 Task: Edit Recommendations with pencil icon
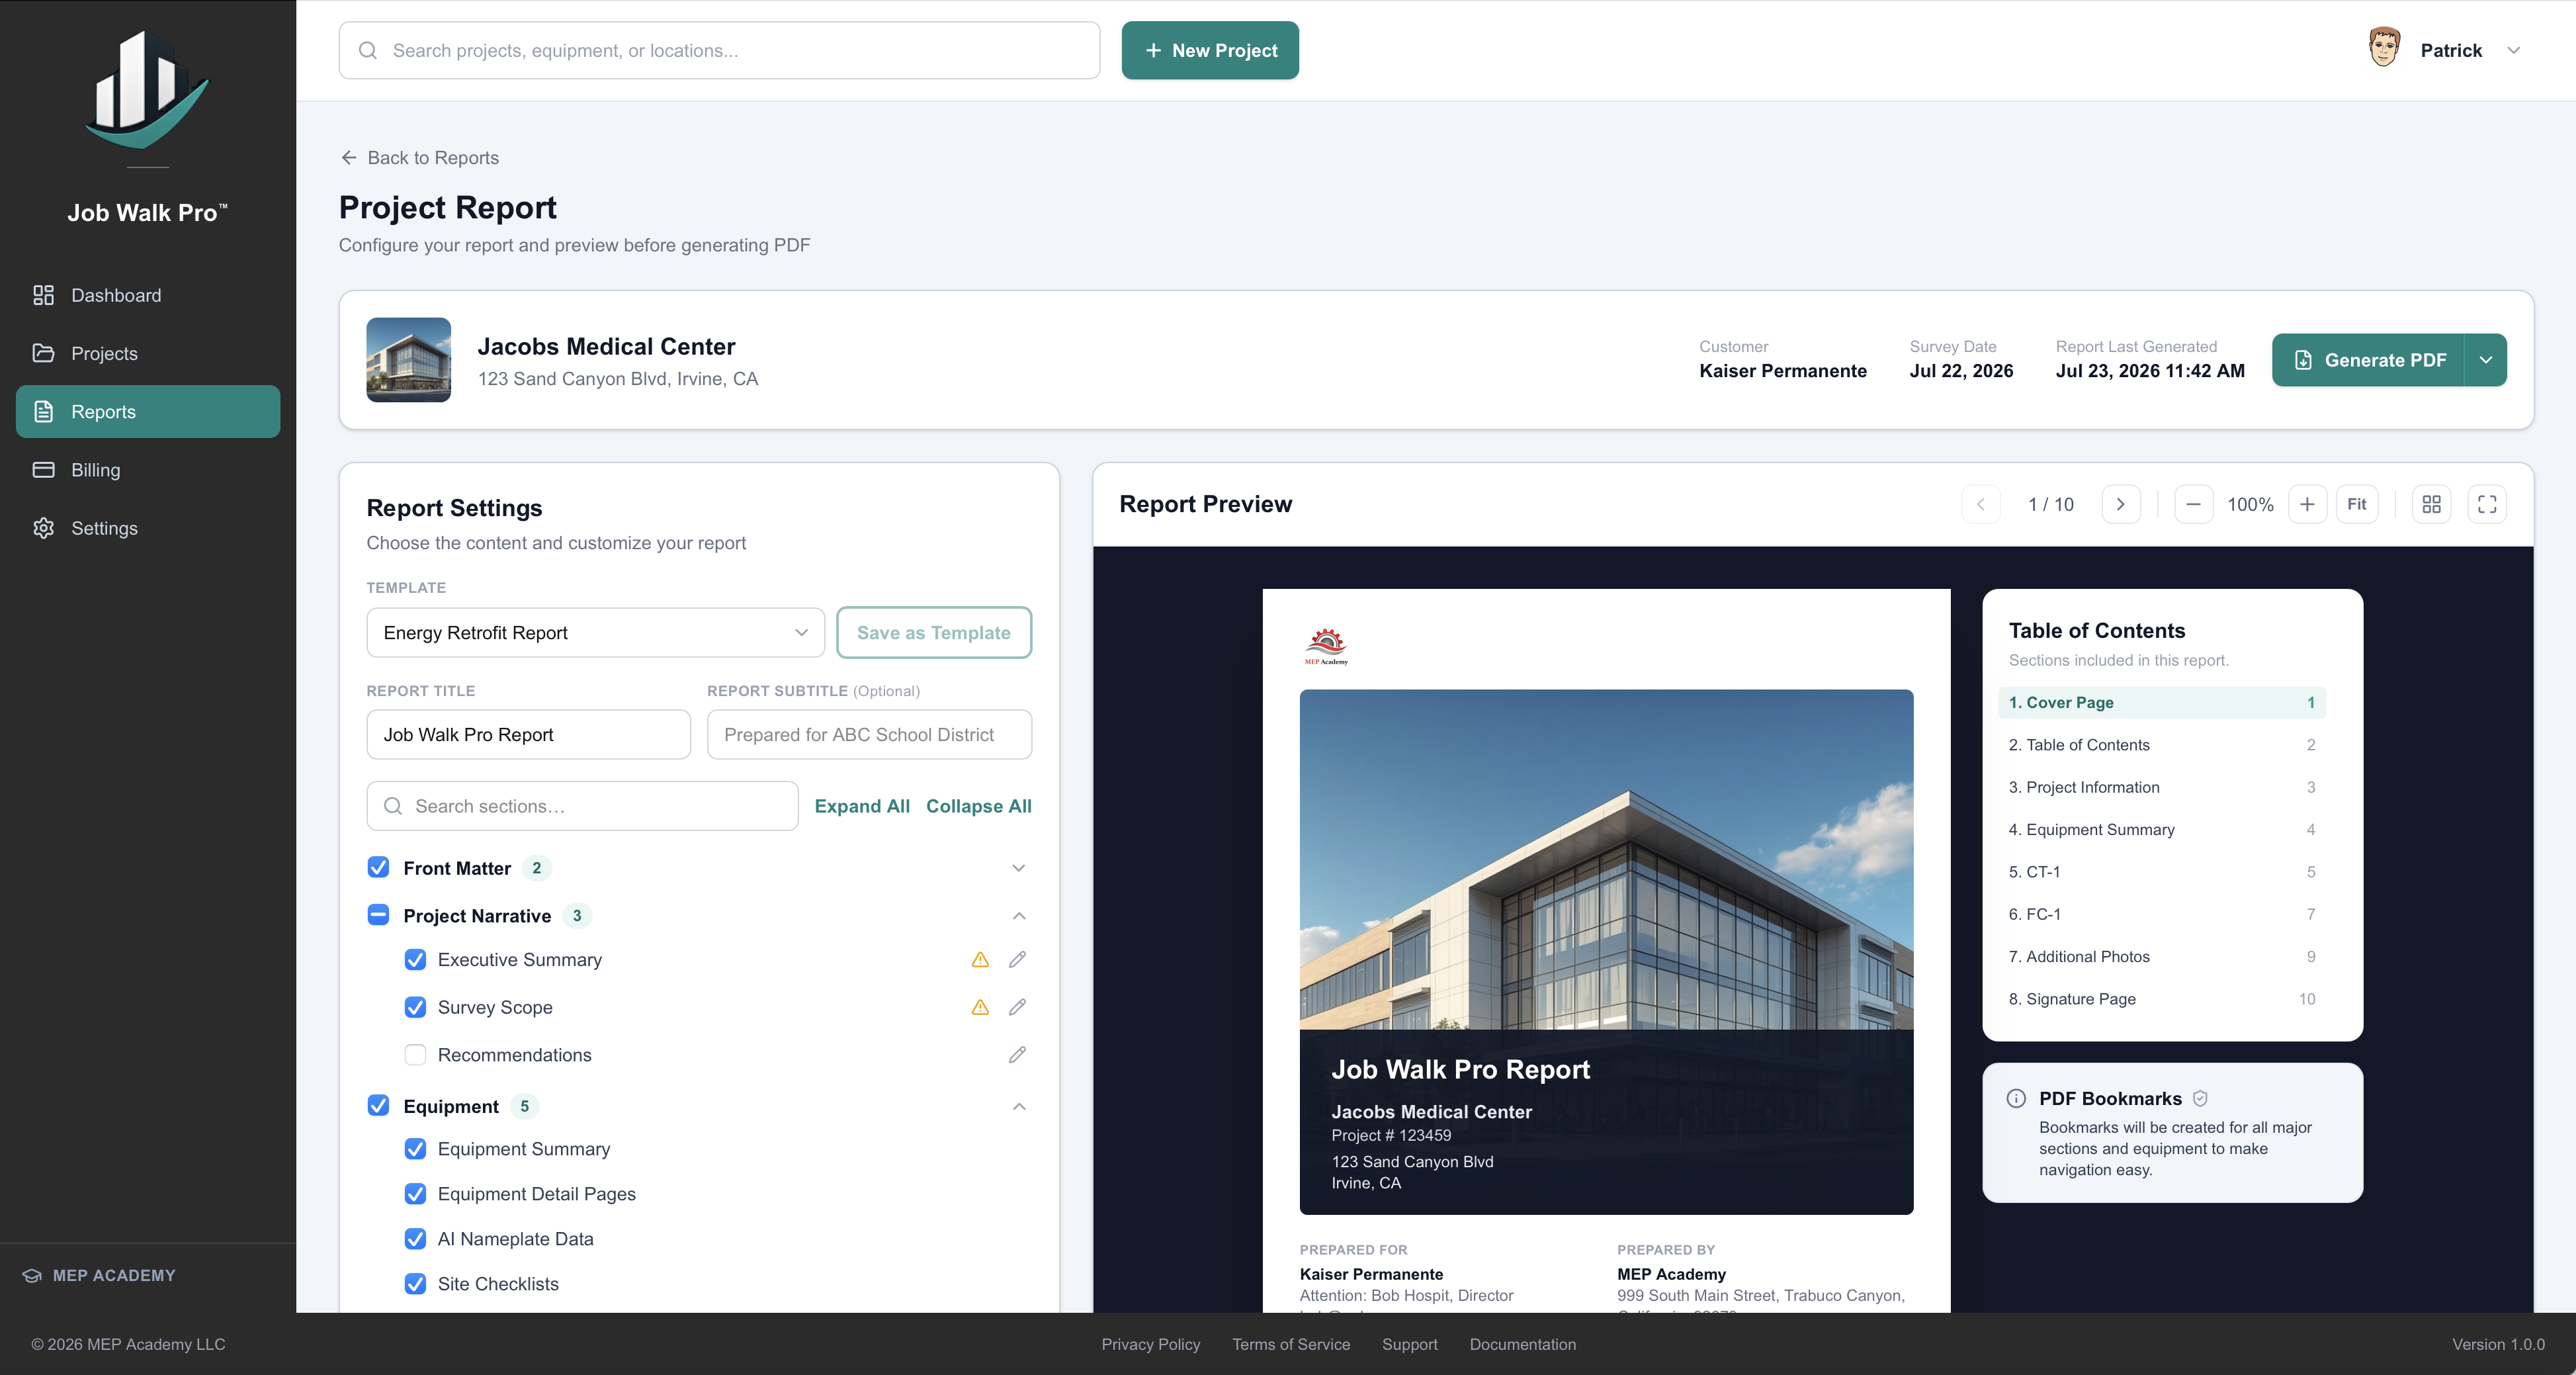pyautogui.click(x=1017, y=1055)
